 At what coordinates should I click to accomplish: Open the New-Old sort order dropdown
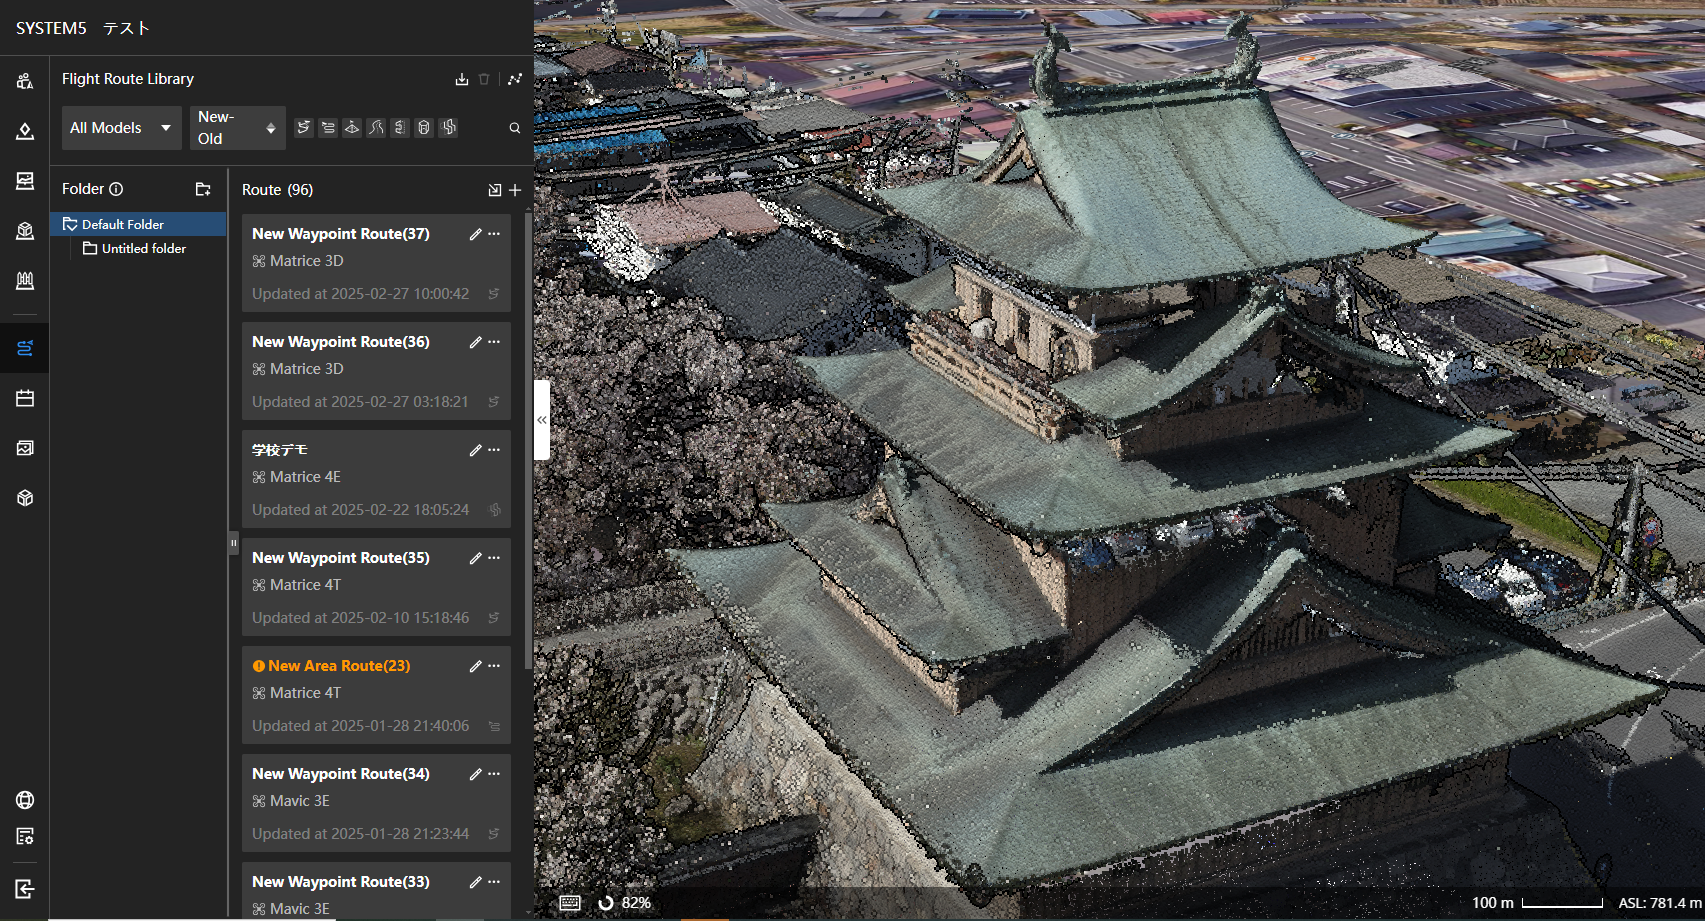[x=237, y=128]
